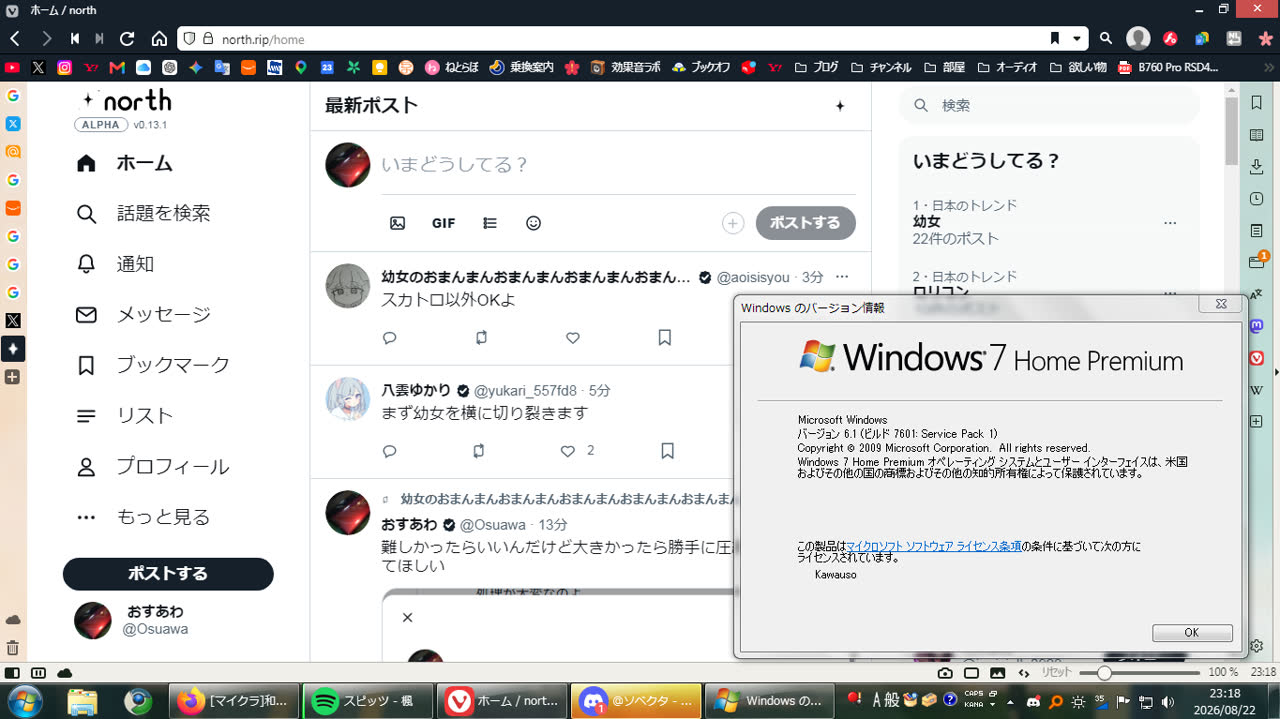Open the 乗換案内 bookmark
The image size is (1280, 719).
click(521, 68)
